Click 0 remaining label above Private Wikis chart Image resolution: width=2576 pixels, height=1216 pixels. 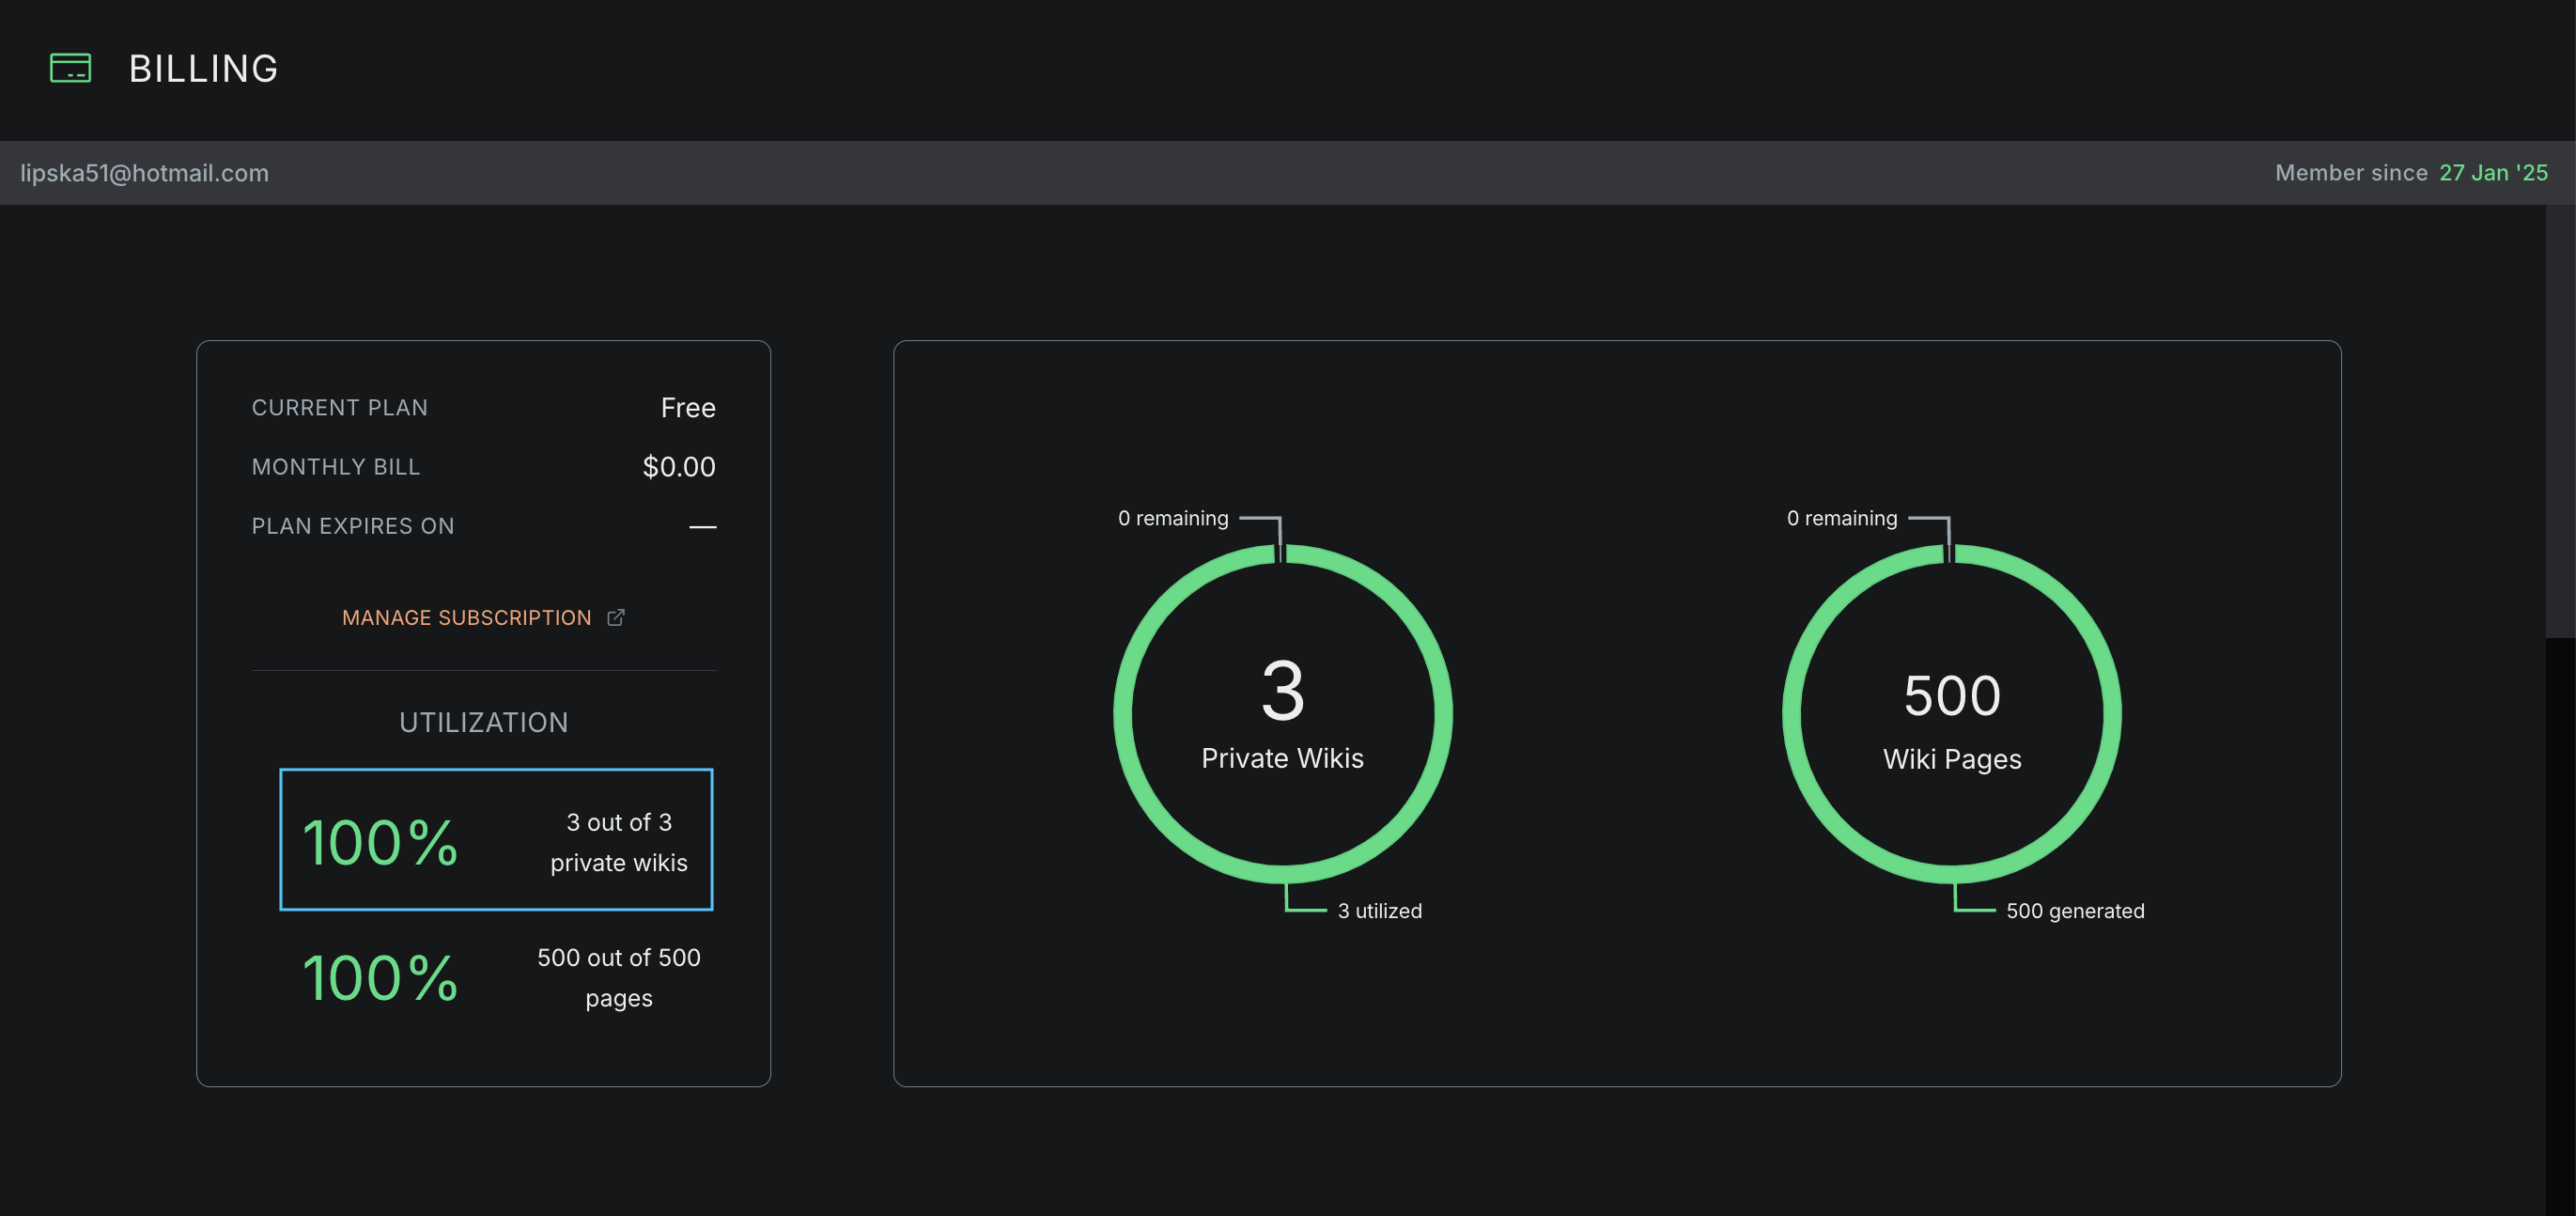[1173, 518]
